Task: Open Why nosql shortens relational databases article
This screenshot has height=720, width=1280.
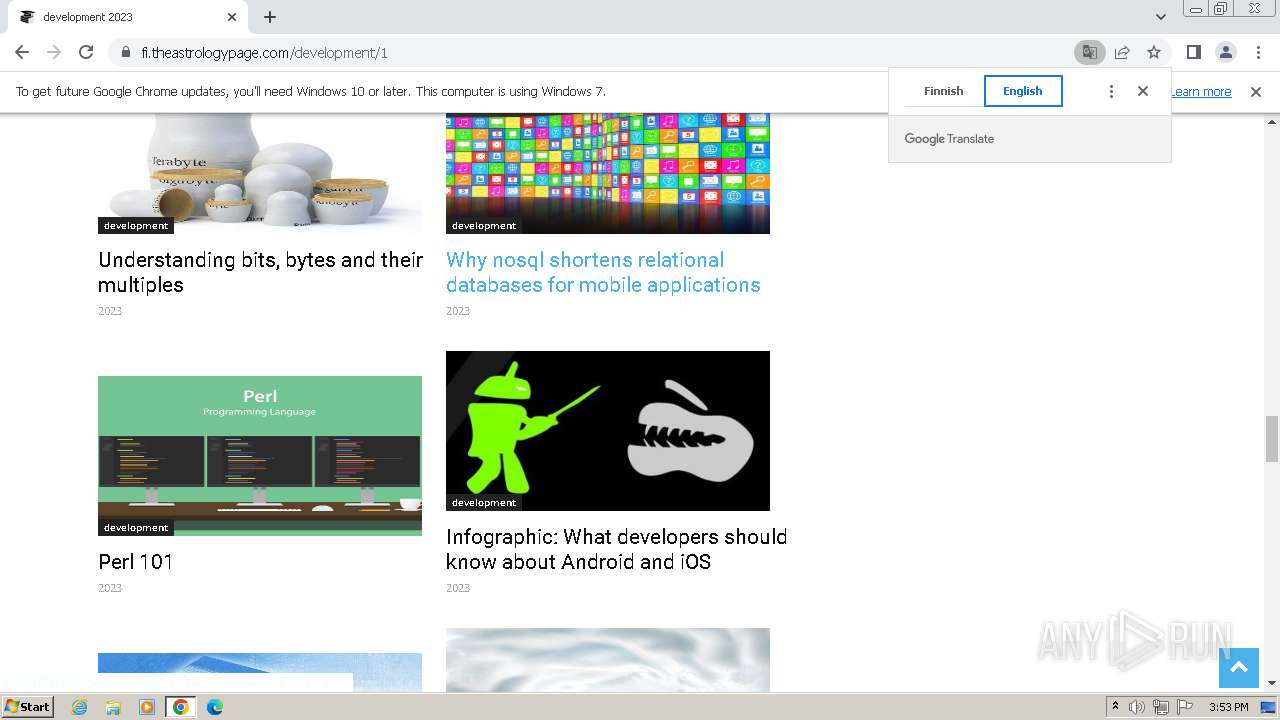Action: pyautogui.click(x=603, y=272)
